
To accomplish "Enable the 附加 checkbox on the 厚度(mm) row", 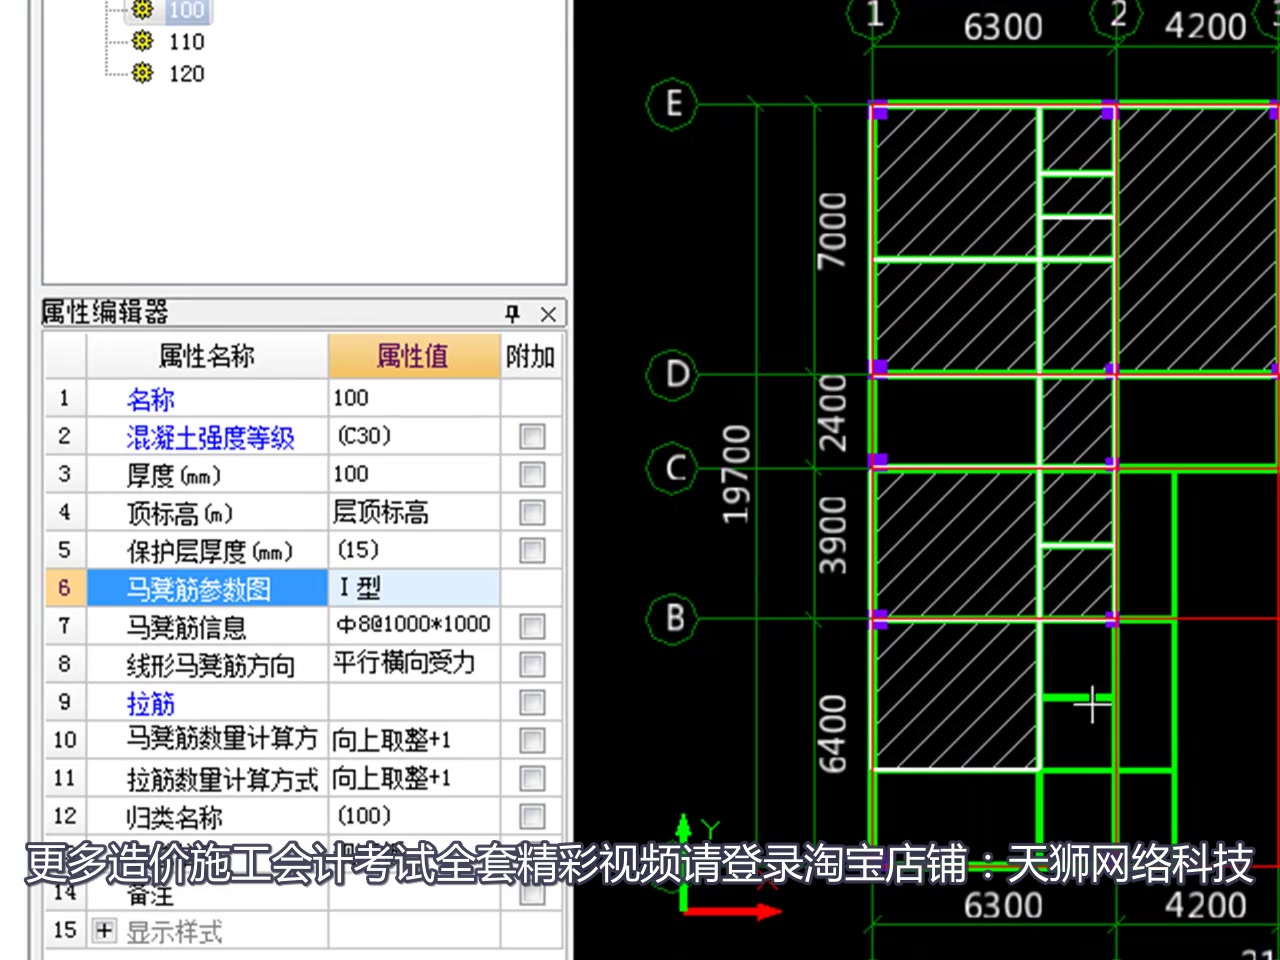I will [530, 473].
